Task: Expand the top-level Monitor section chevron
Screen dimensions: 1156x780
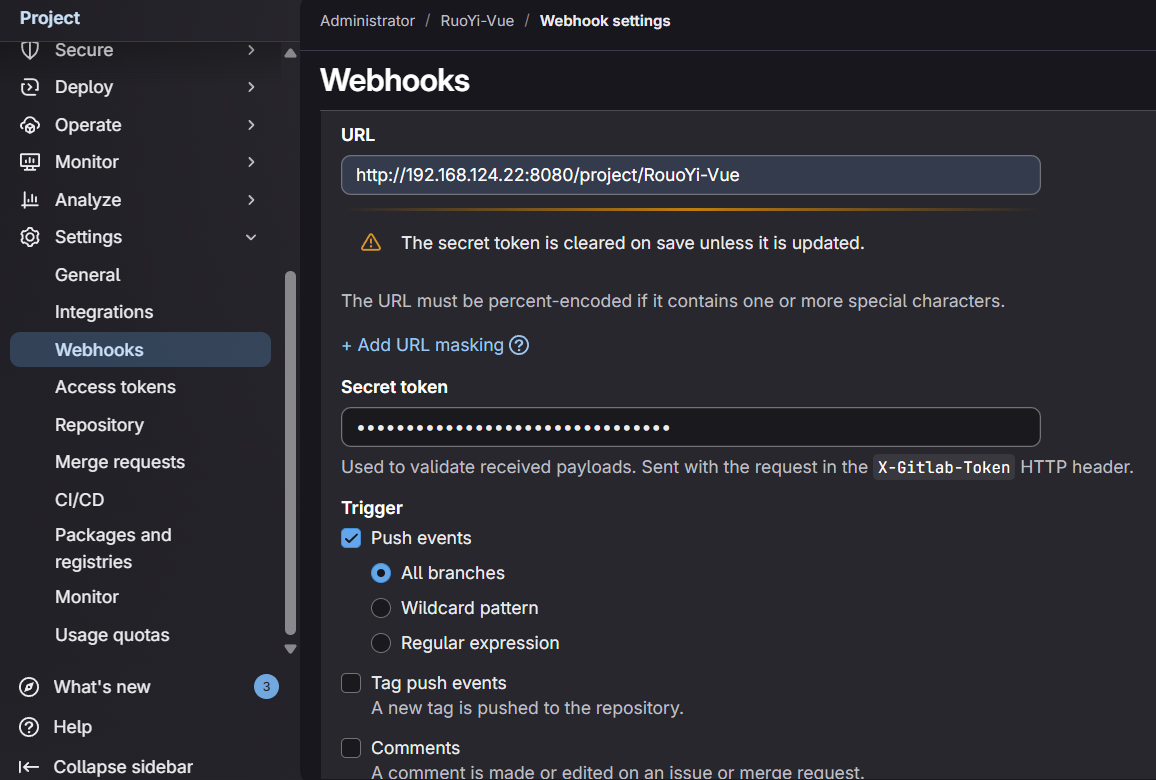Action: [251, 162]
